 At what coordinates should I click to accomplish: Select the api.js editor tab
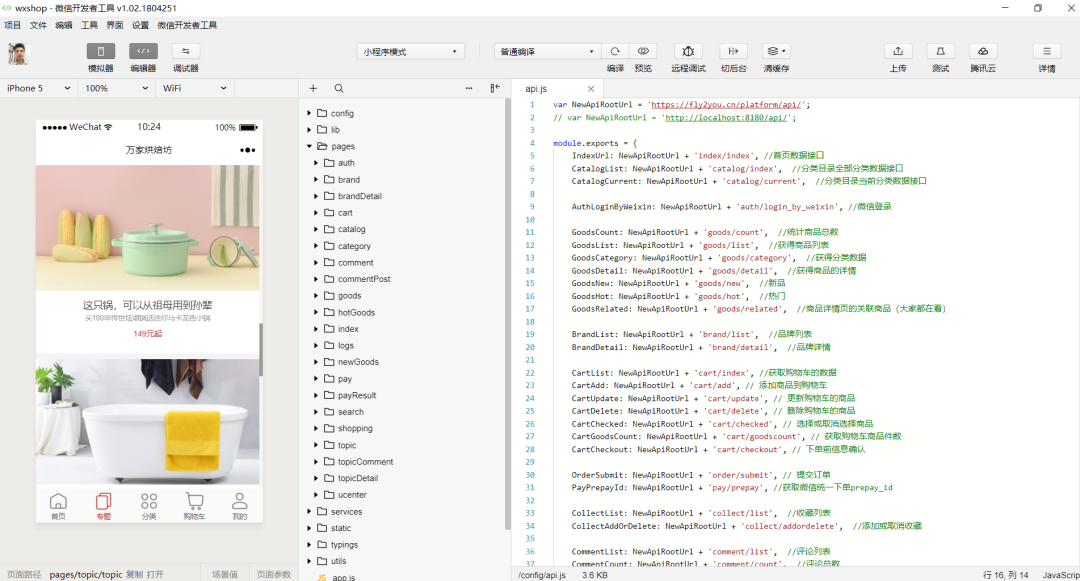pos(536,88)
